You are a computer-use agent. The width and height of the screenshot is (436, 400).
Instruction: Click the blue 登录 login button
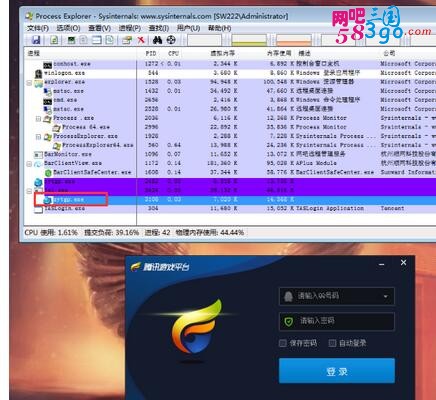click(337, 371)
